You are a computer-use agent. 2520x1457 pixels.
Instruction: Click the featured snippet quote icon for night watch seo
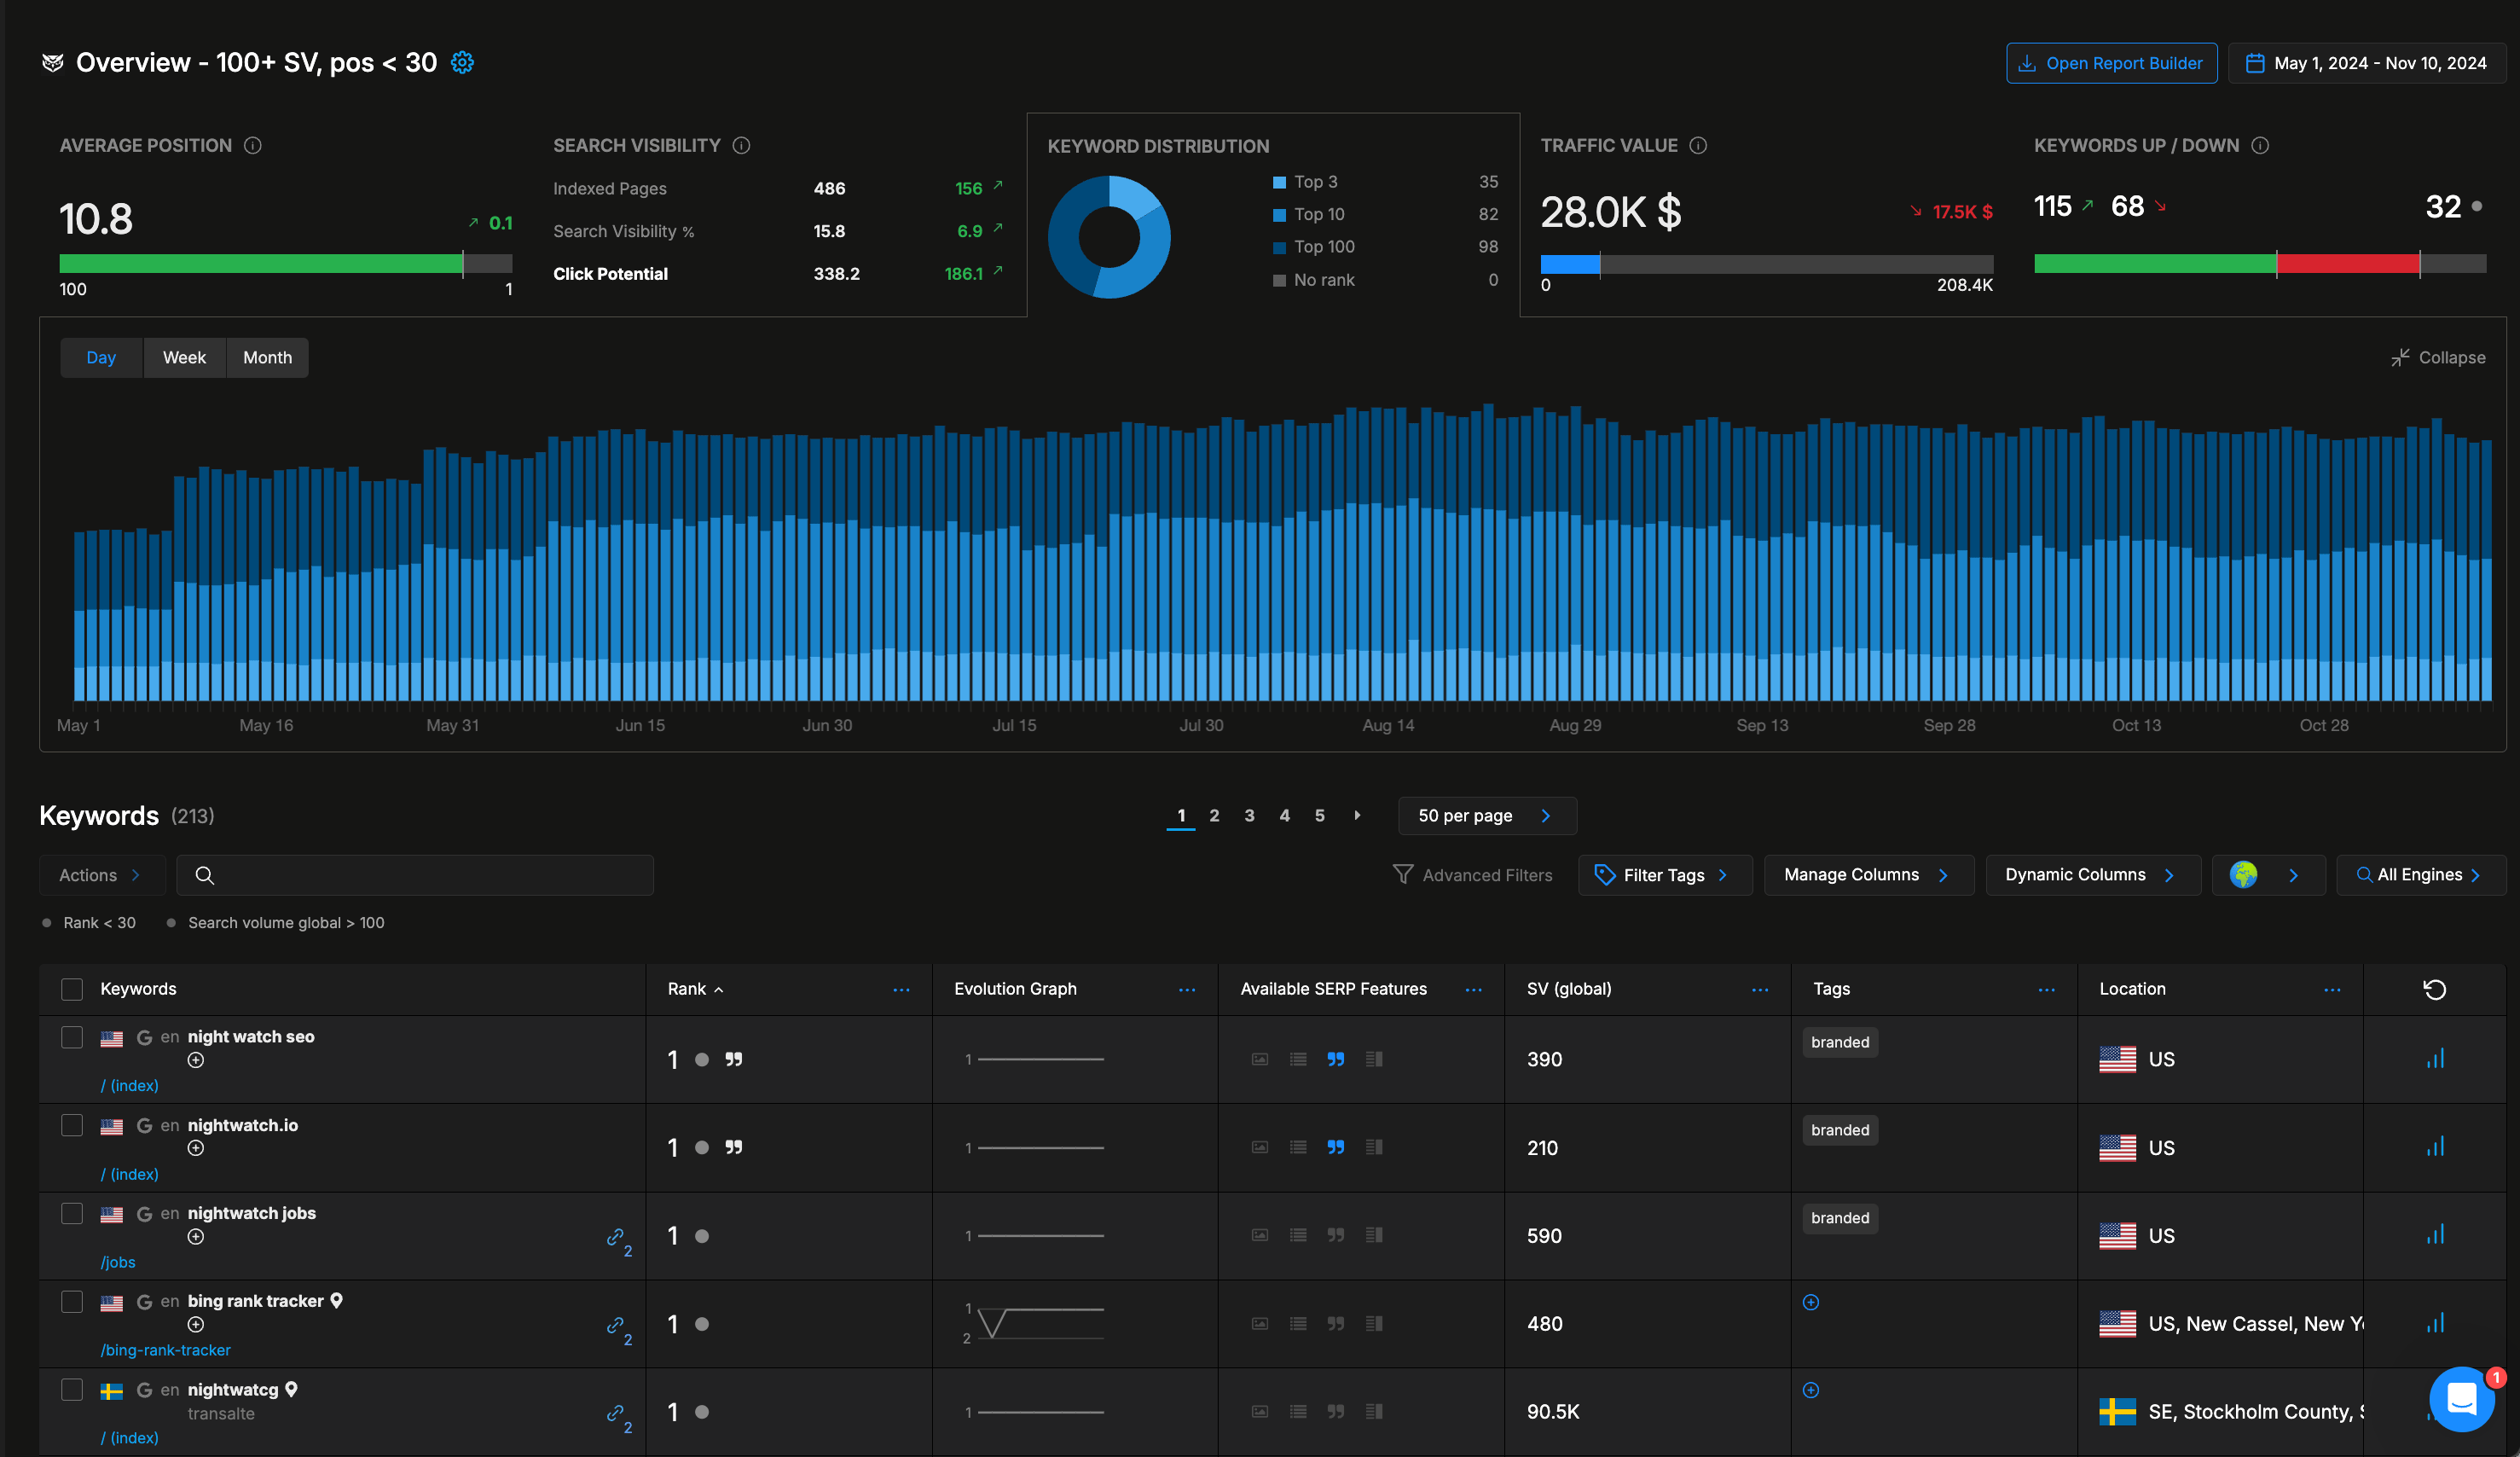pos(735,1059)
